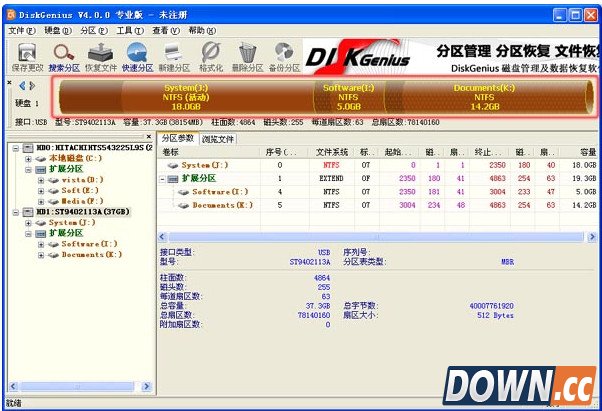Image resolution: width=602 pixels, height=411 pixels.
Task: Go to previous disk with left arrow
Action: [21, 87]
